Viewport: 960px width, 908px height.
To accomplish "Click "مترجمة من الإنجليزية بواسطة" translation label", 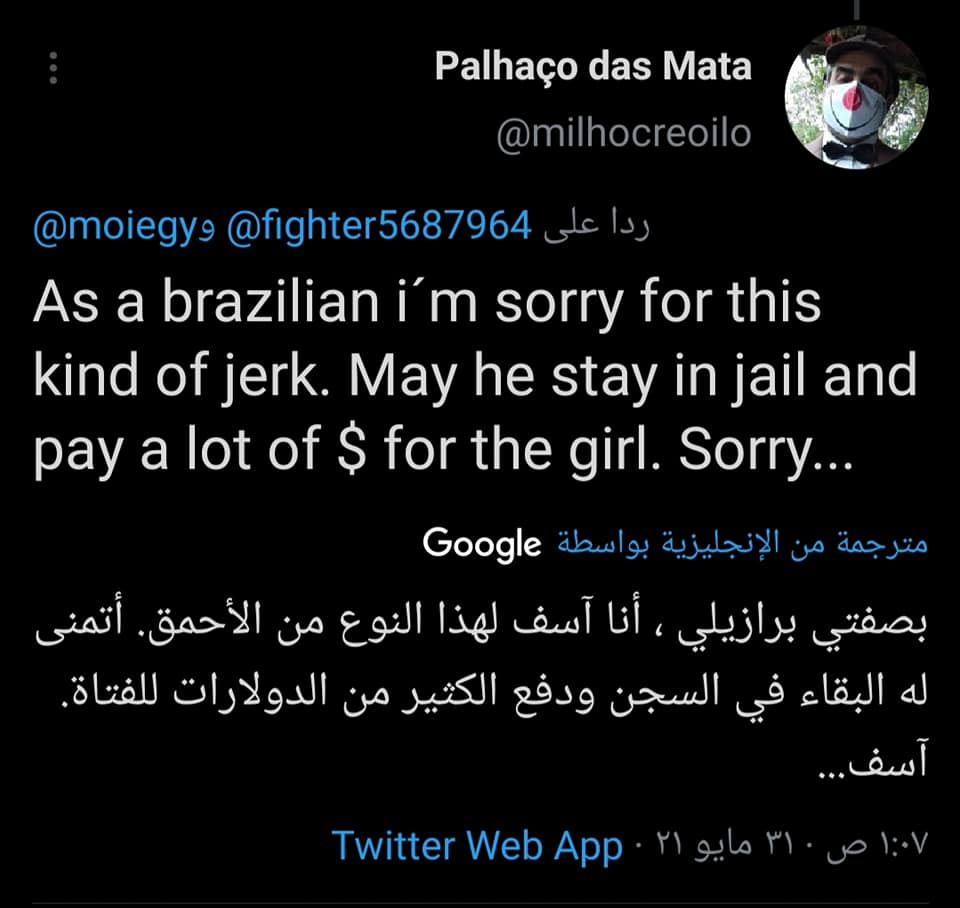I will pyautogui.click(x=741, y=544).
